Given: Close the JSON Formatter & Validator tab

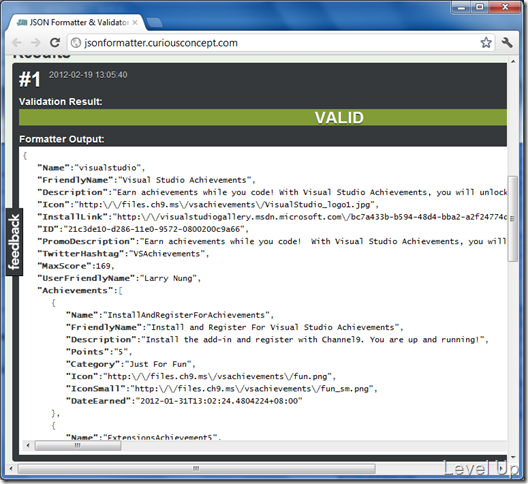Looking at the screenshot, I should pos(135,23).
